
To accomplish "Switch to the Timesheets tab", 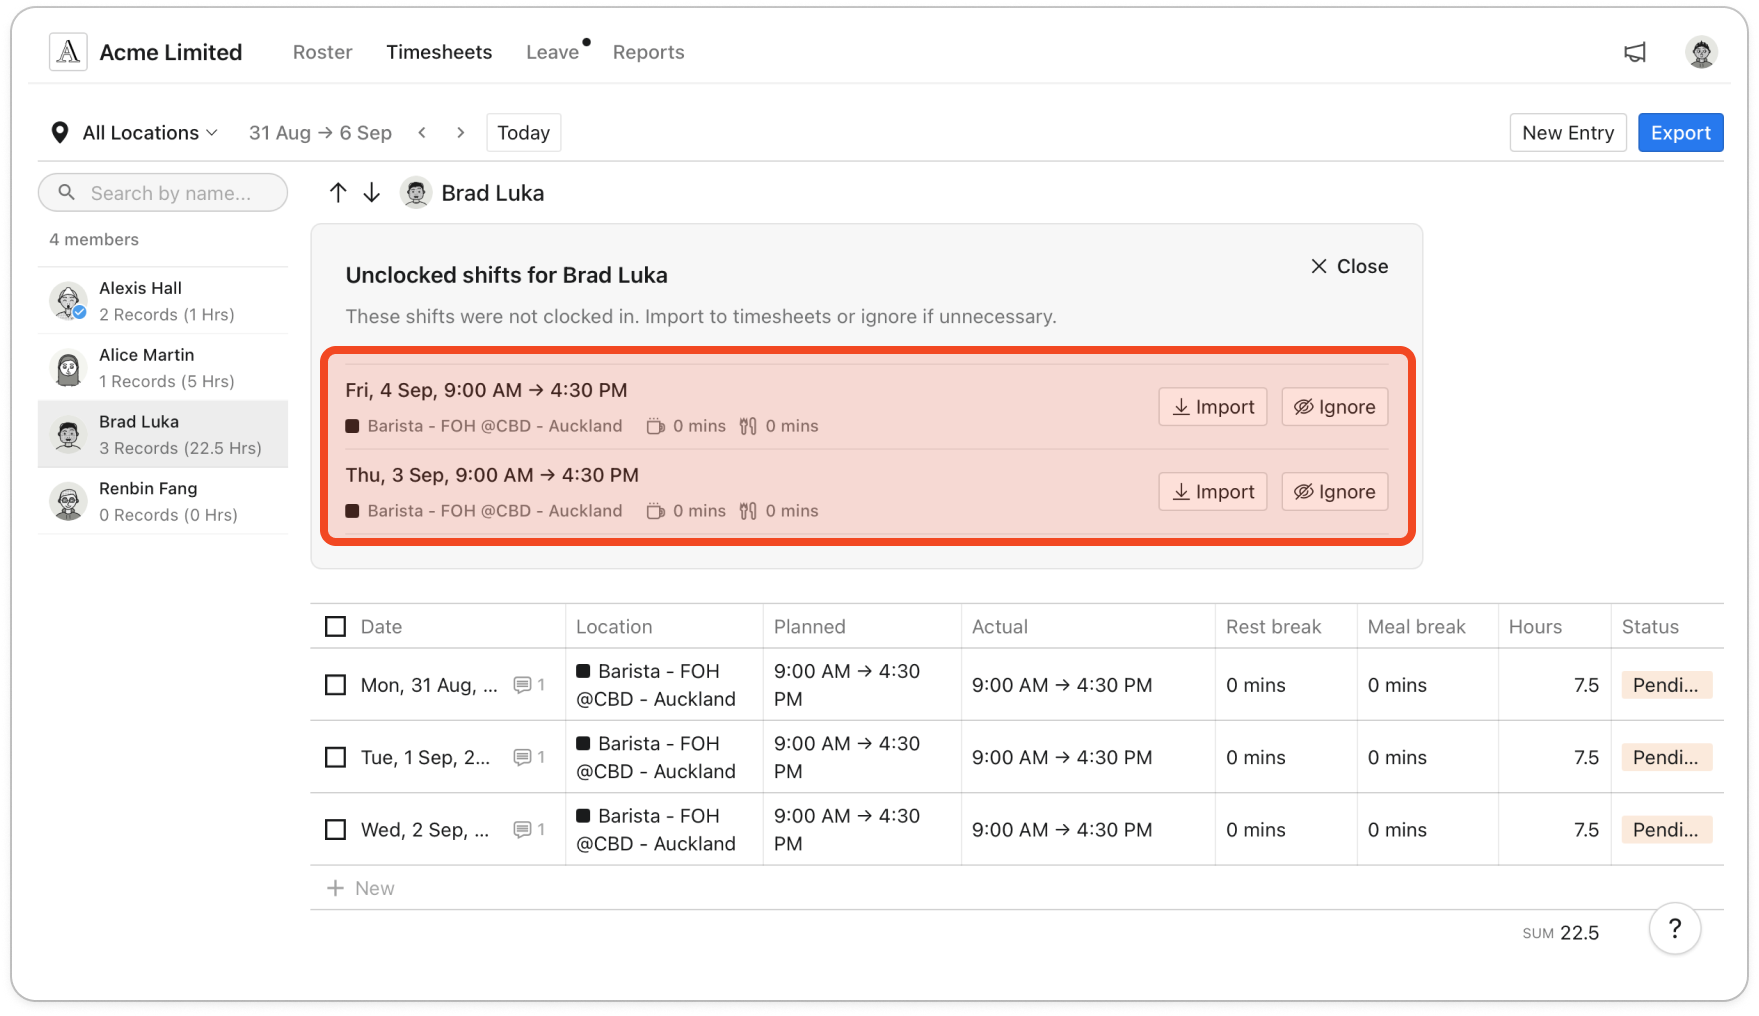I will point(439,52).
